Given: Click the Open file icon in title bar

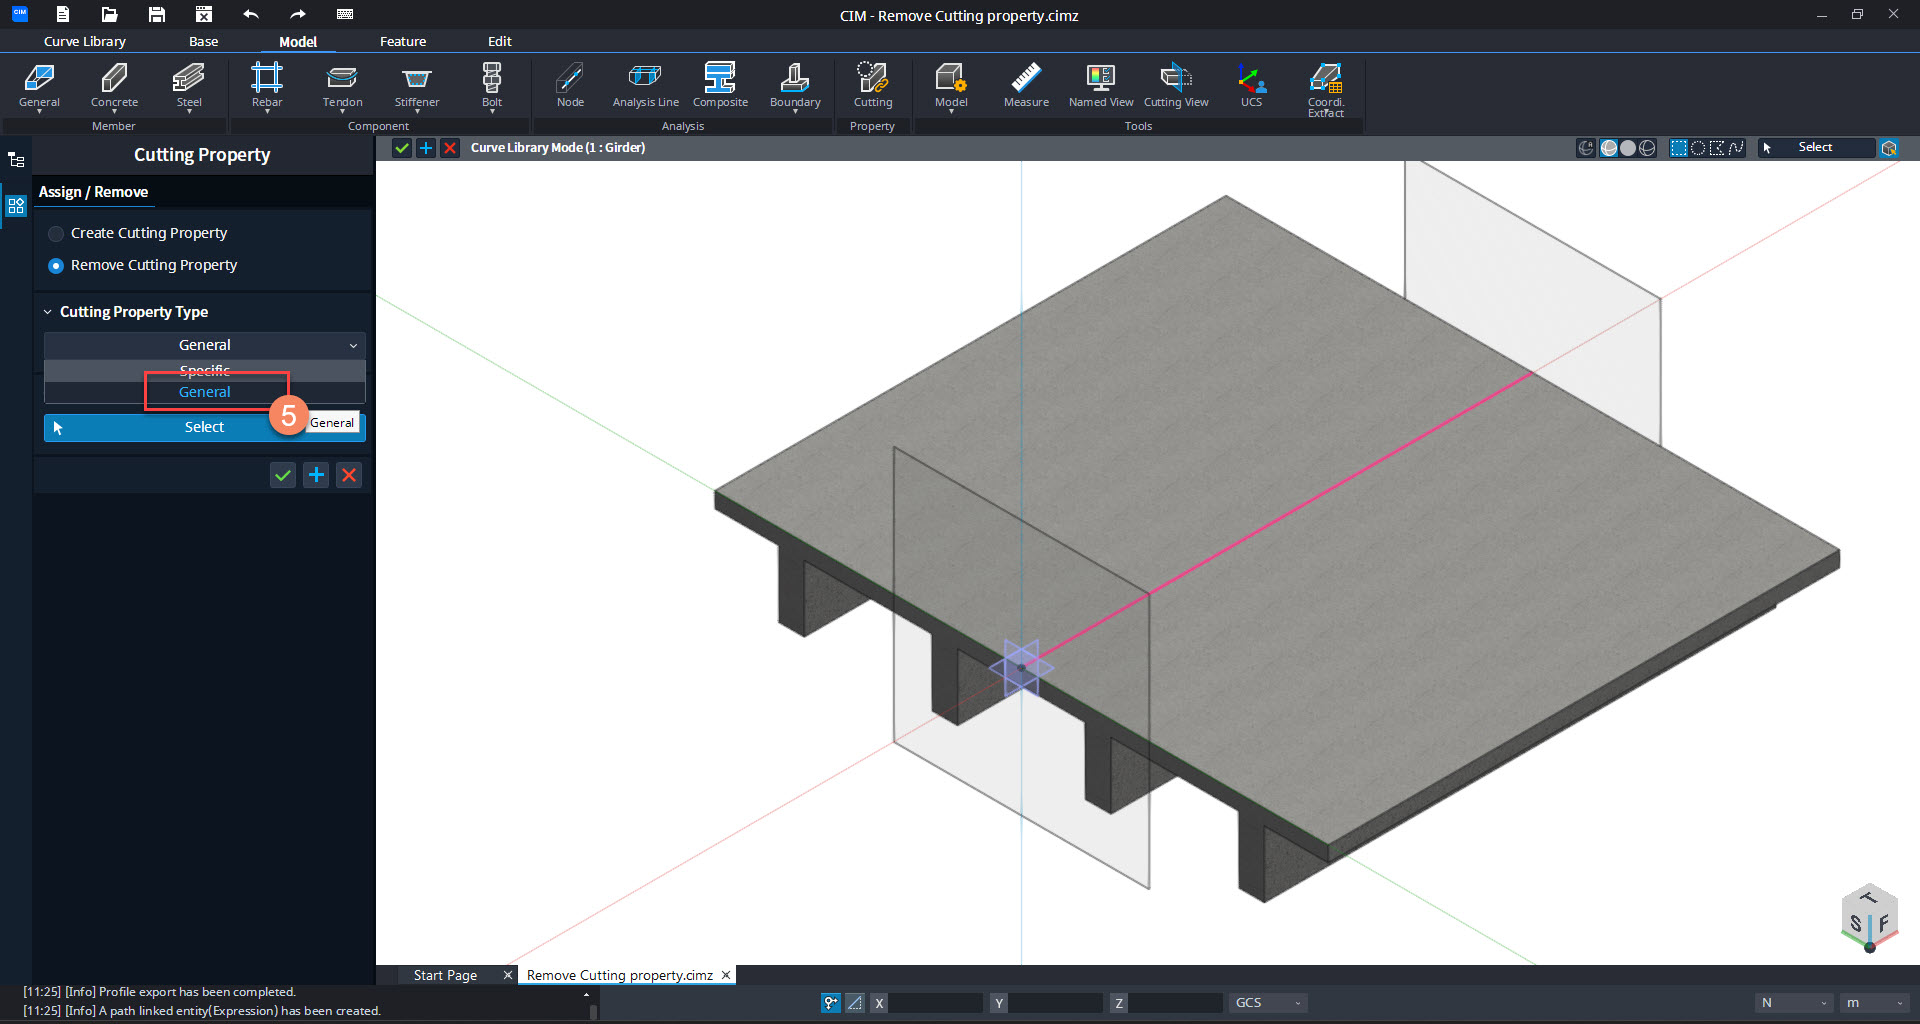Looking at the screenshot, I should [110, 14].
